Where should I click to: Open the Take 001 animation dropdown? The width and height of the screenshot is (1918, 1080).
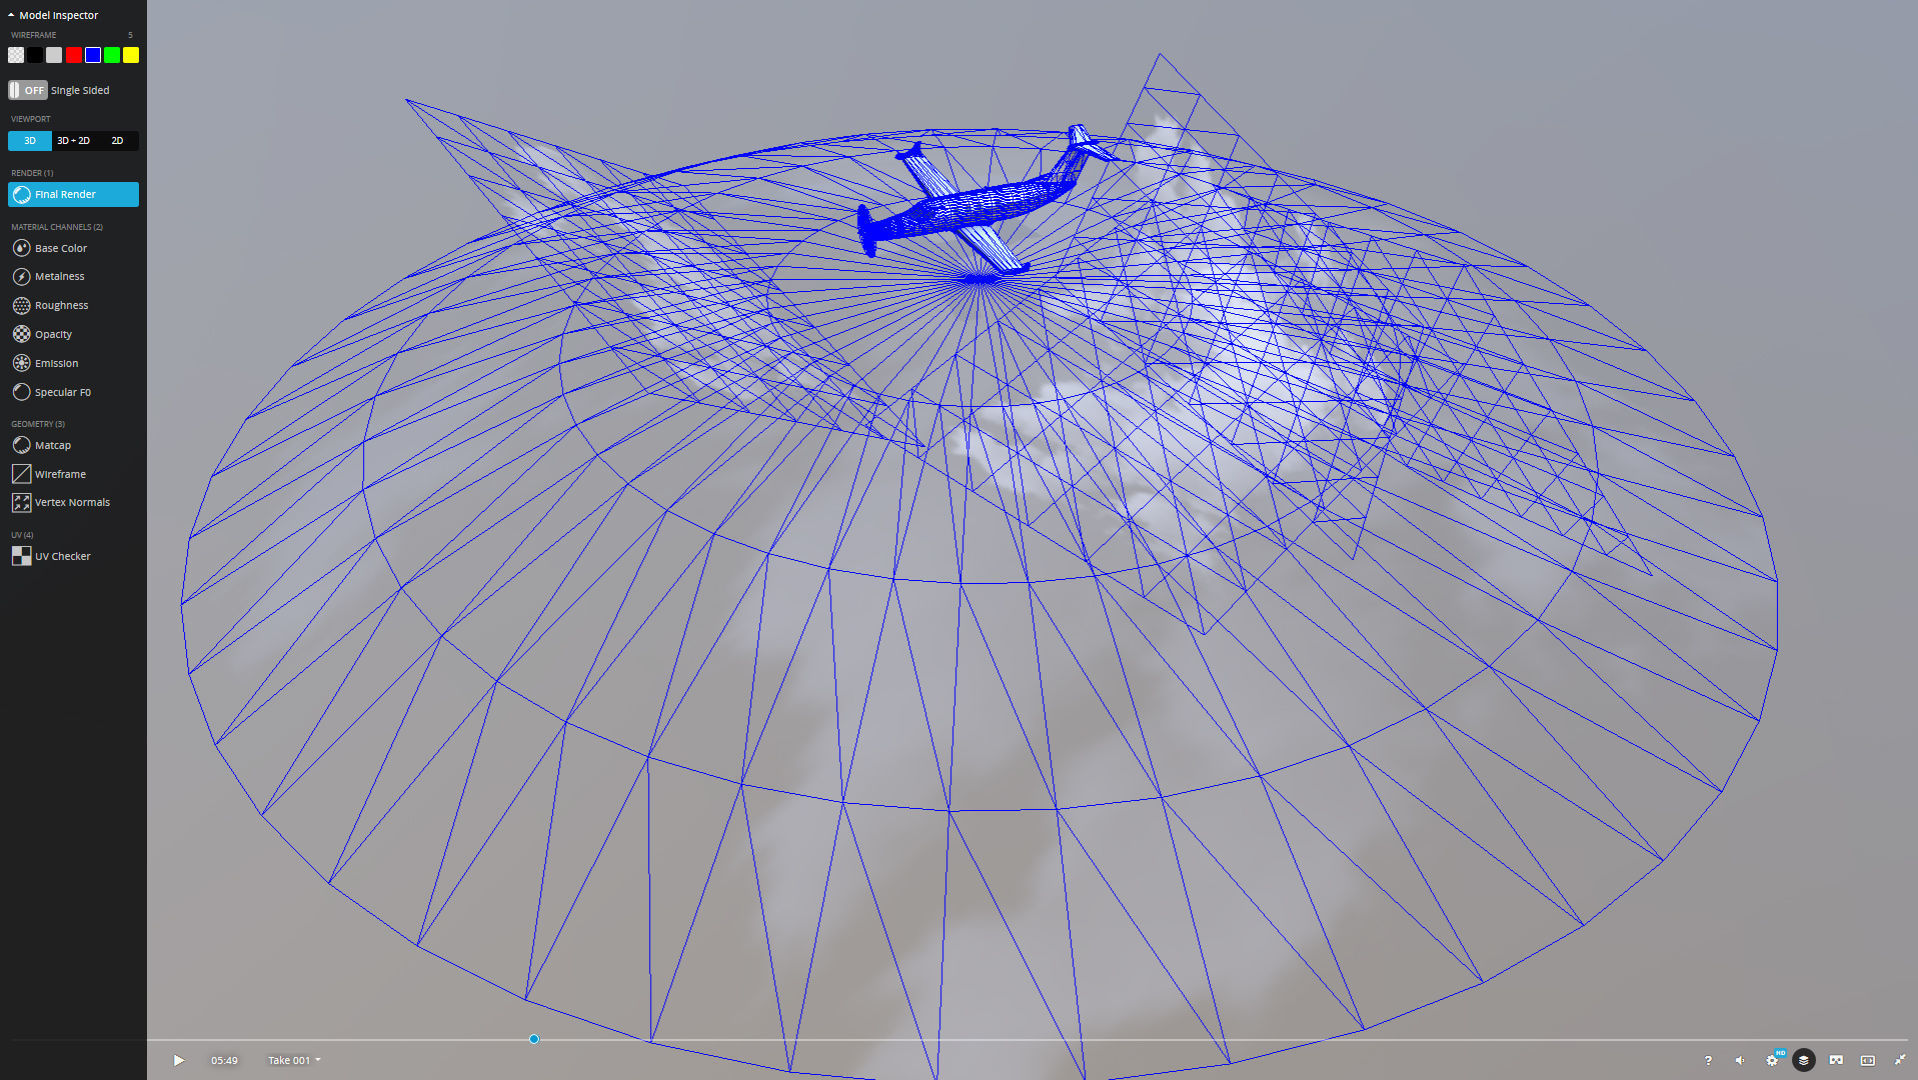pyautogui.click(x=294, y=1060)
